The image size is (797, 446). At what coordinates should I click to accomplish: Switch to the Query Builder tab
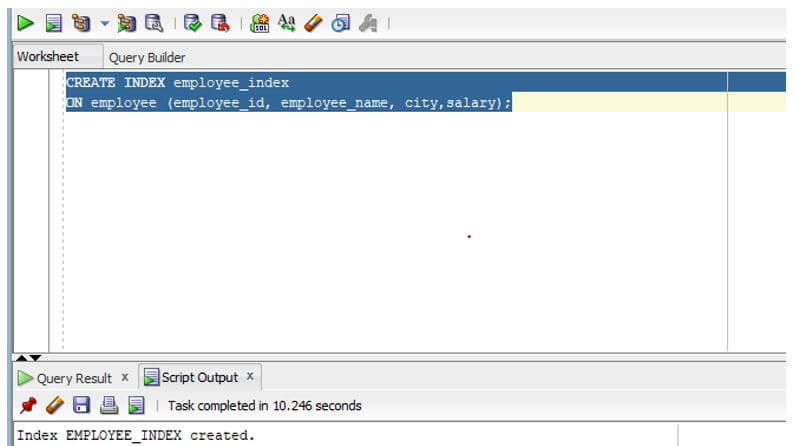tap(147, 57)
